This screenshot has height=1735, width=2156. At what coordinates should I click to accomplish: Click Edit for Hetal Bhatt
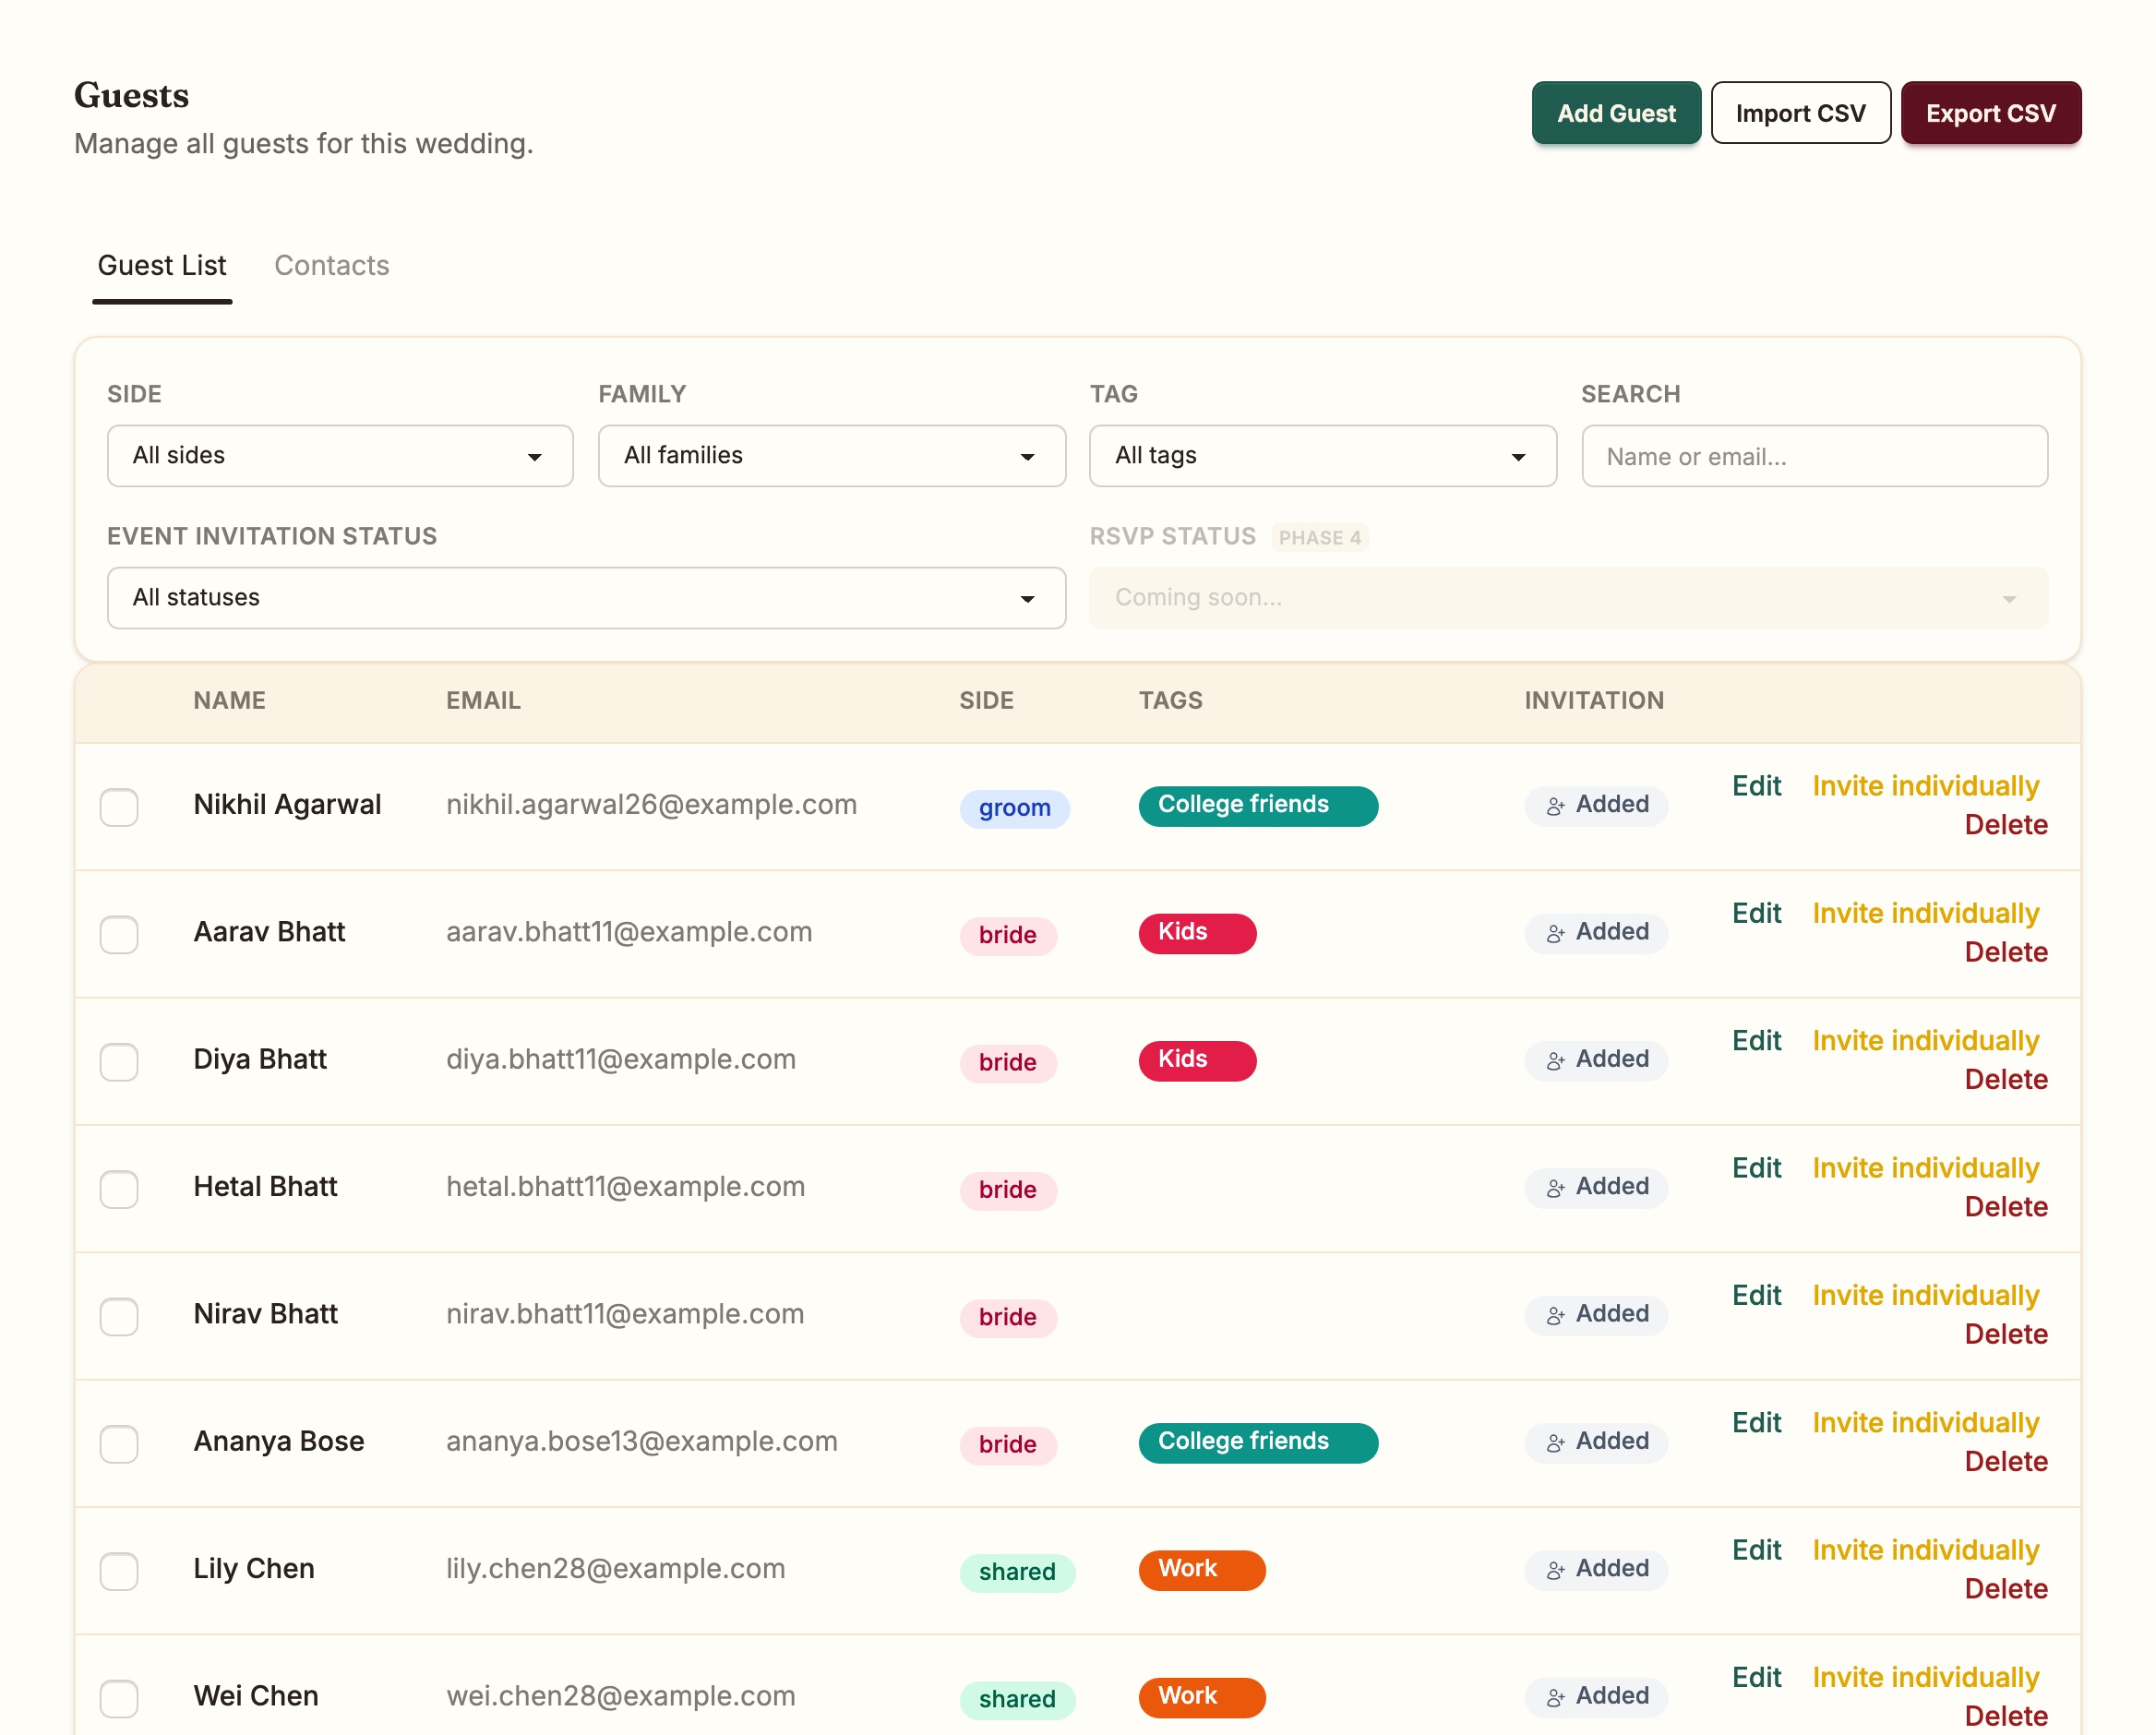point(1756,1168)
